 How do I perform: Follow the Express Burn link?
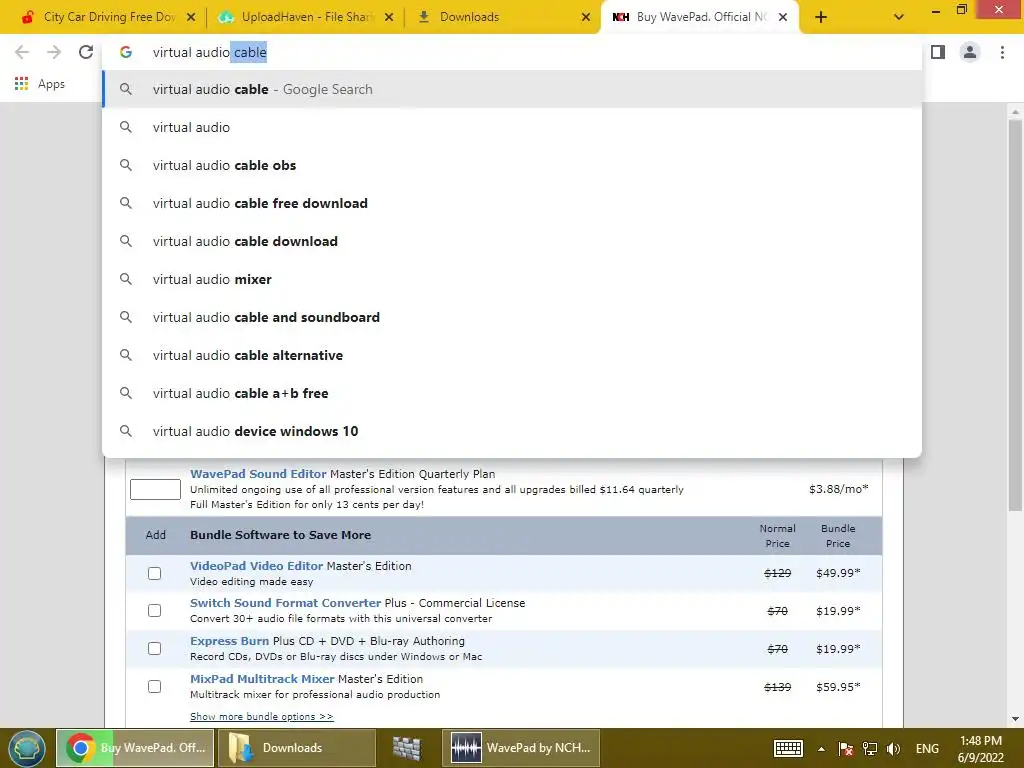point(229,641)
